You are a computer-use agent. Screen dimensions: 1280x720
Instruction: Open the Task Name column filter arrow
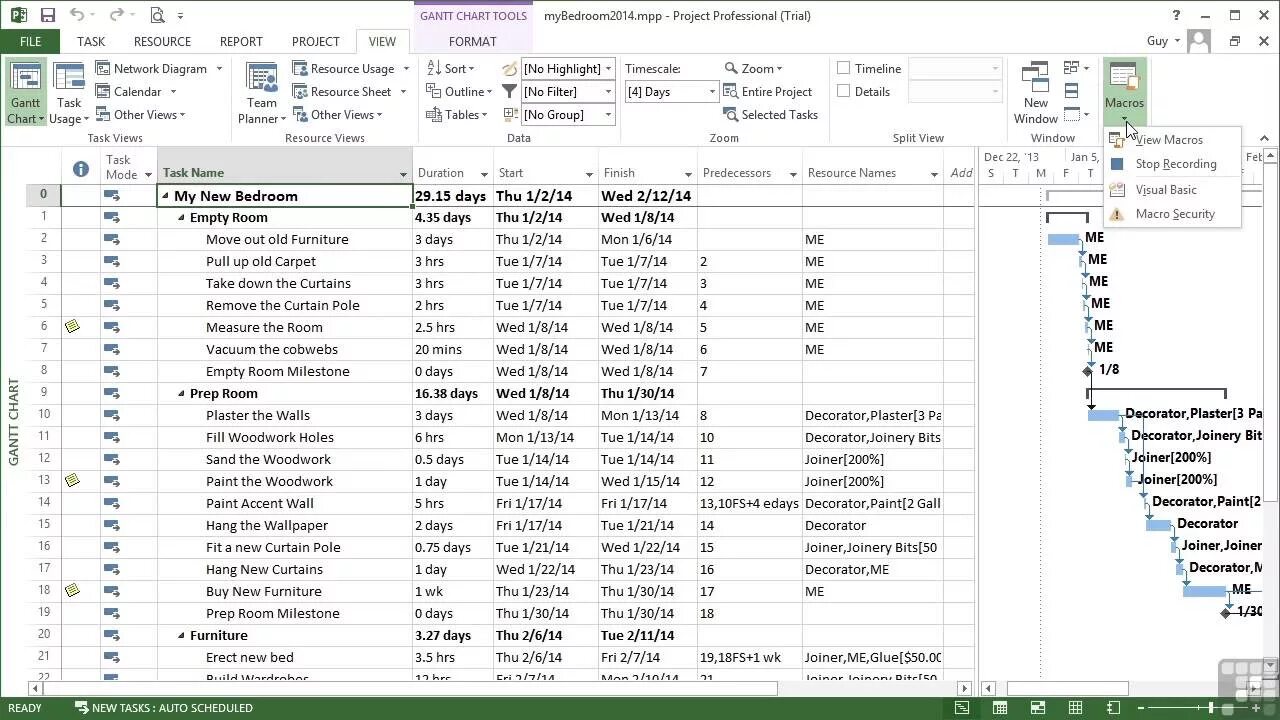[404, 174]
